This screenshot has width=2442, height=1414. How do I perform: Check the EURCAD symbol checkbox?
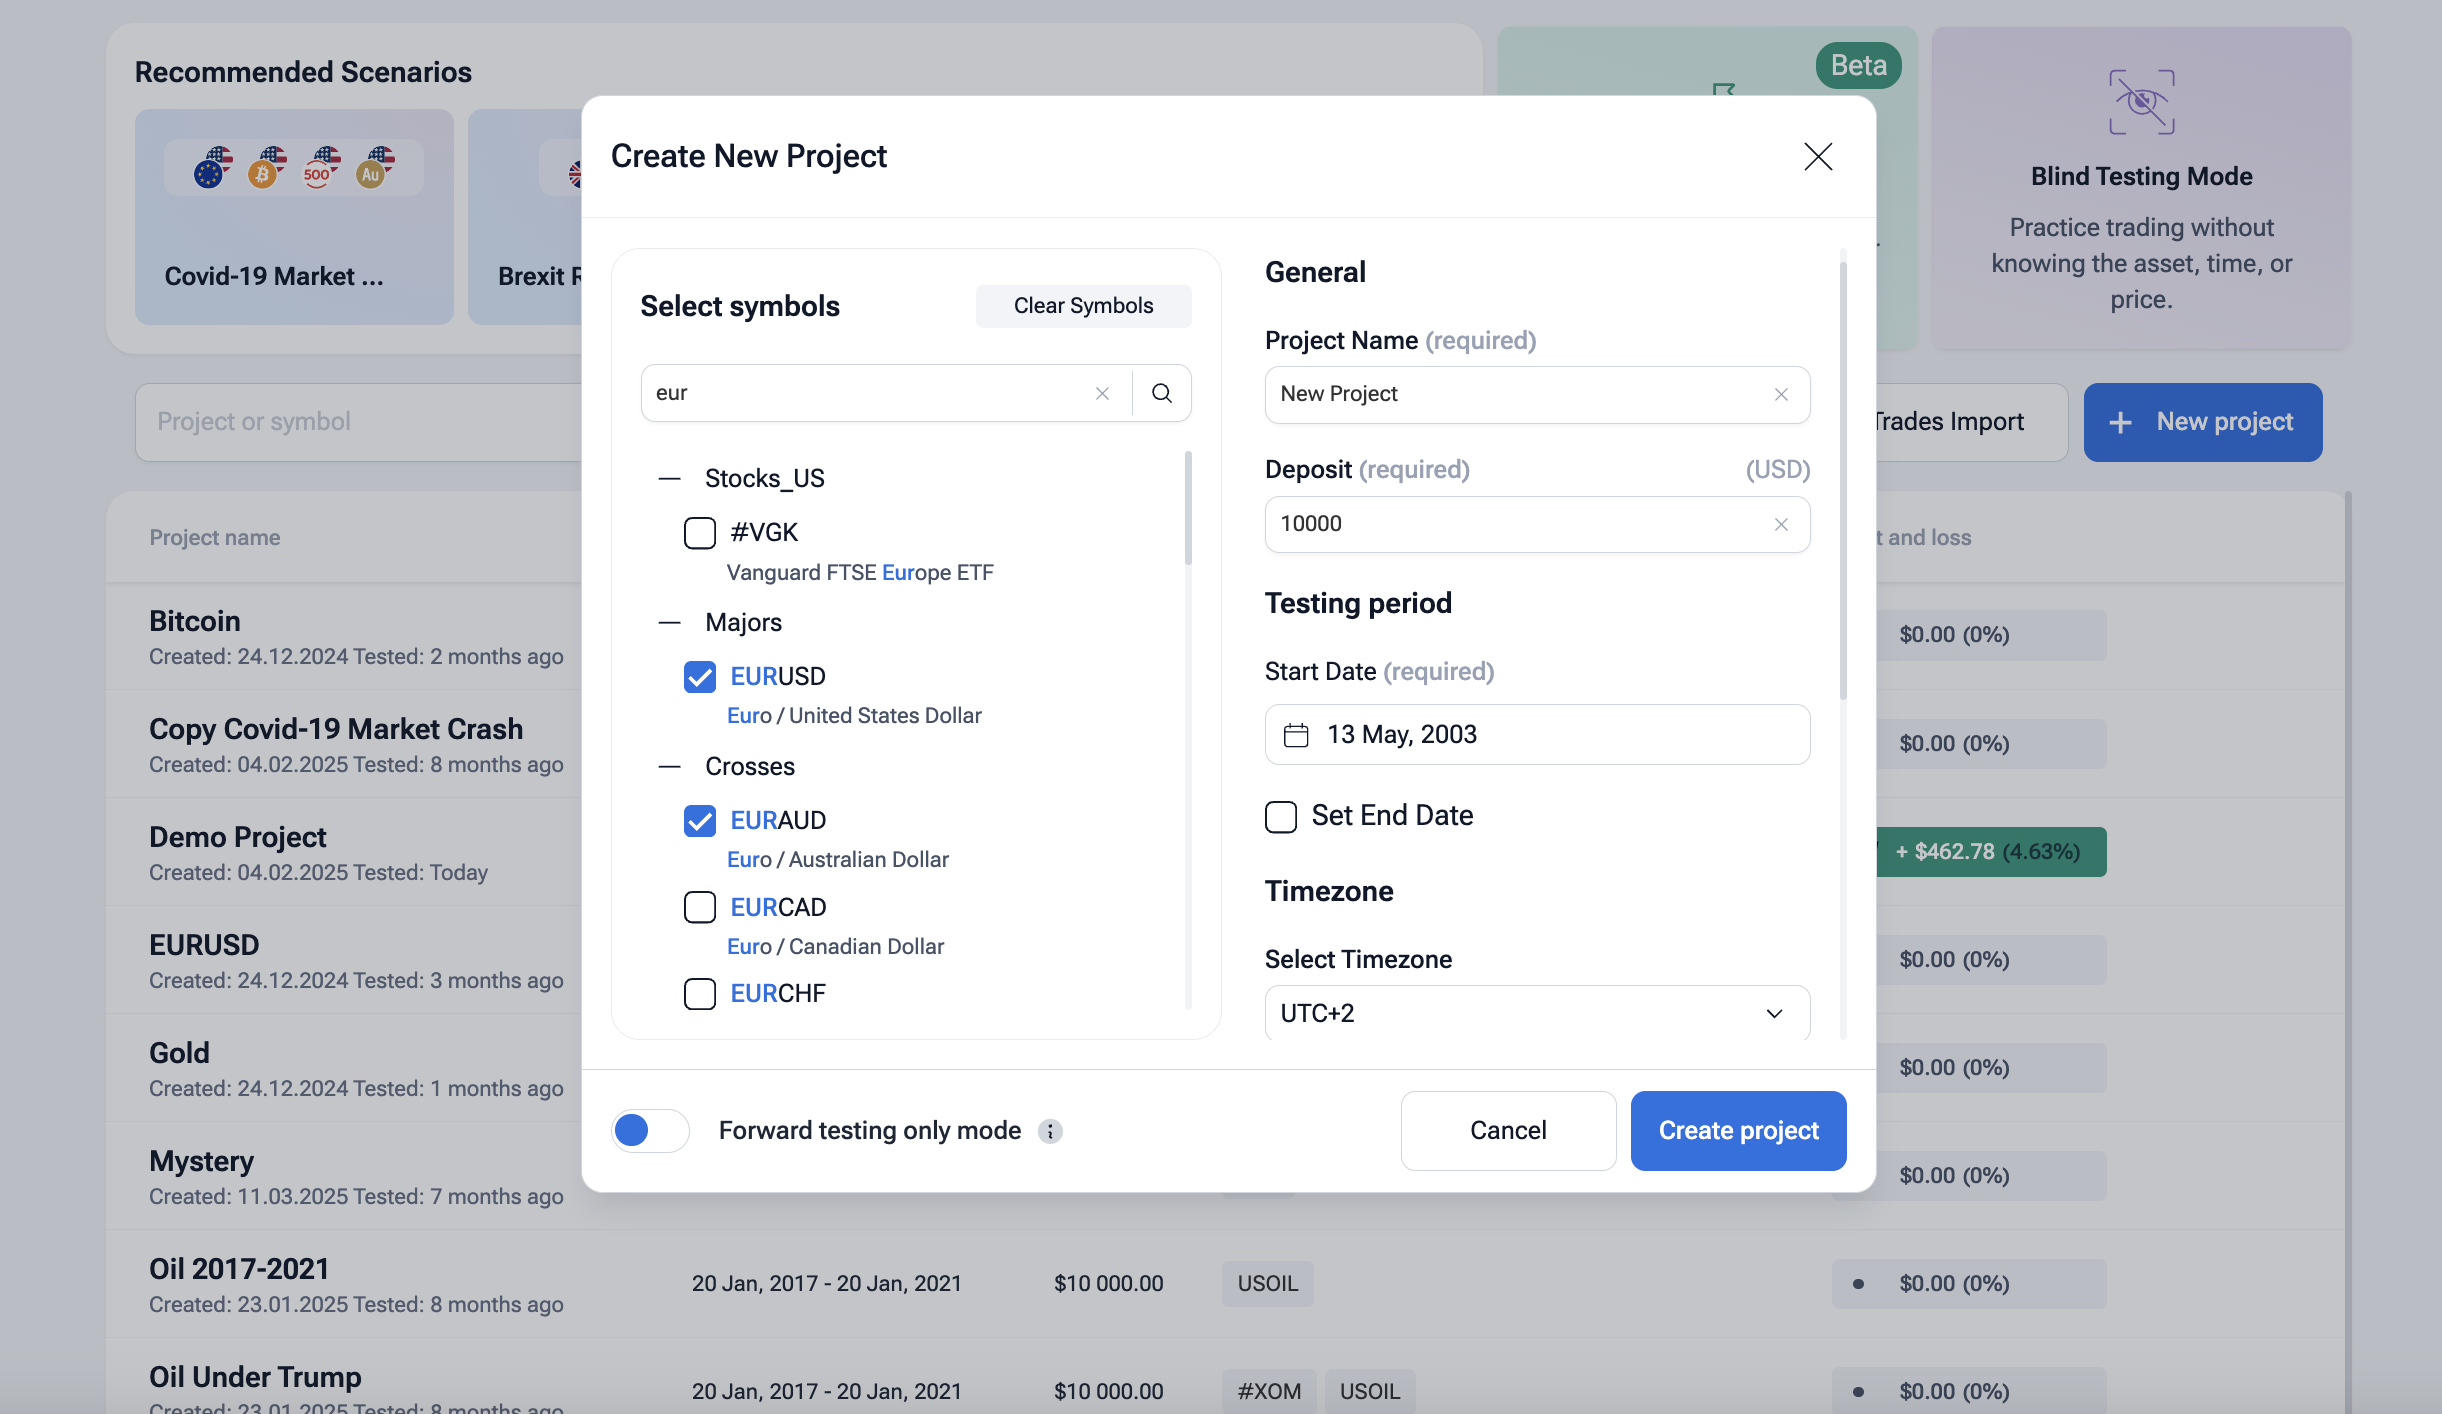tap(699, 907)
